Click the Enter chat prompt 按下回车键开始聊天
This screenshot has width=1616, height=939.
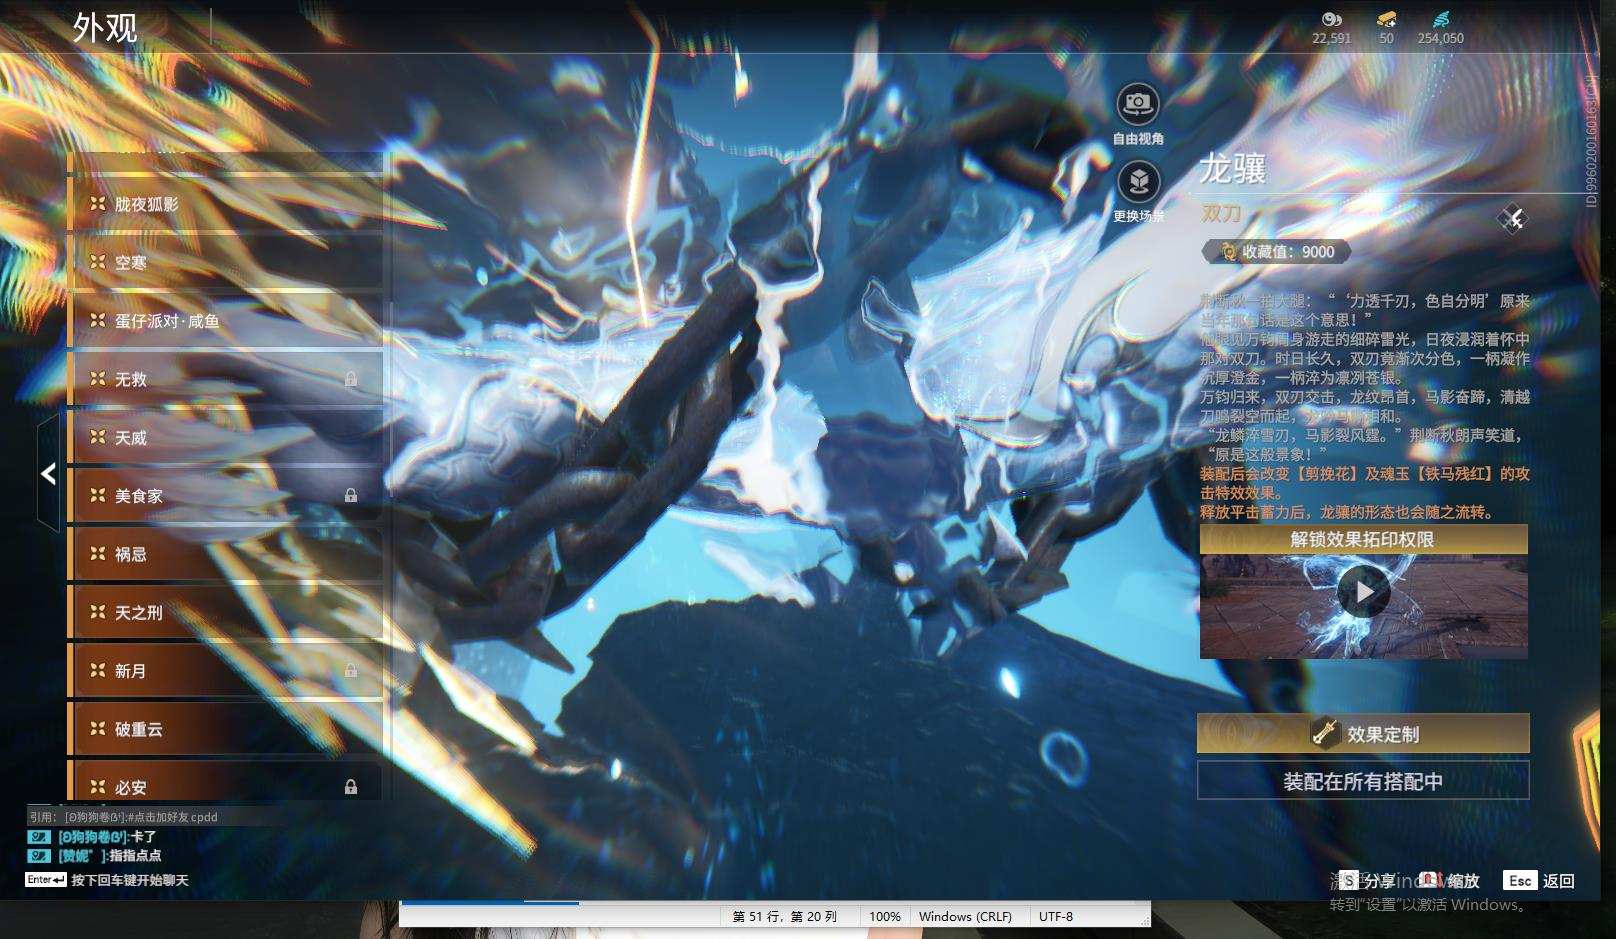point(107,880)
